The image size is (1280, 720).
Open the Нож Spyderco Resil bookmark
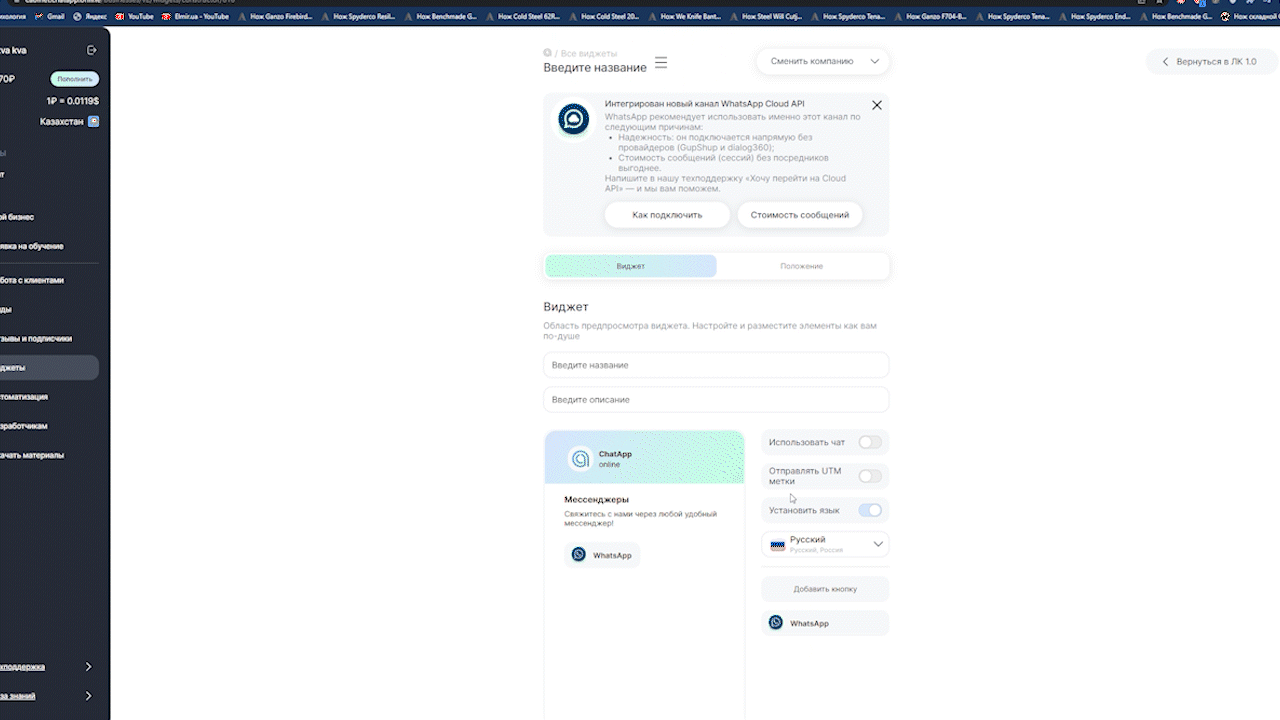[358, 16]
